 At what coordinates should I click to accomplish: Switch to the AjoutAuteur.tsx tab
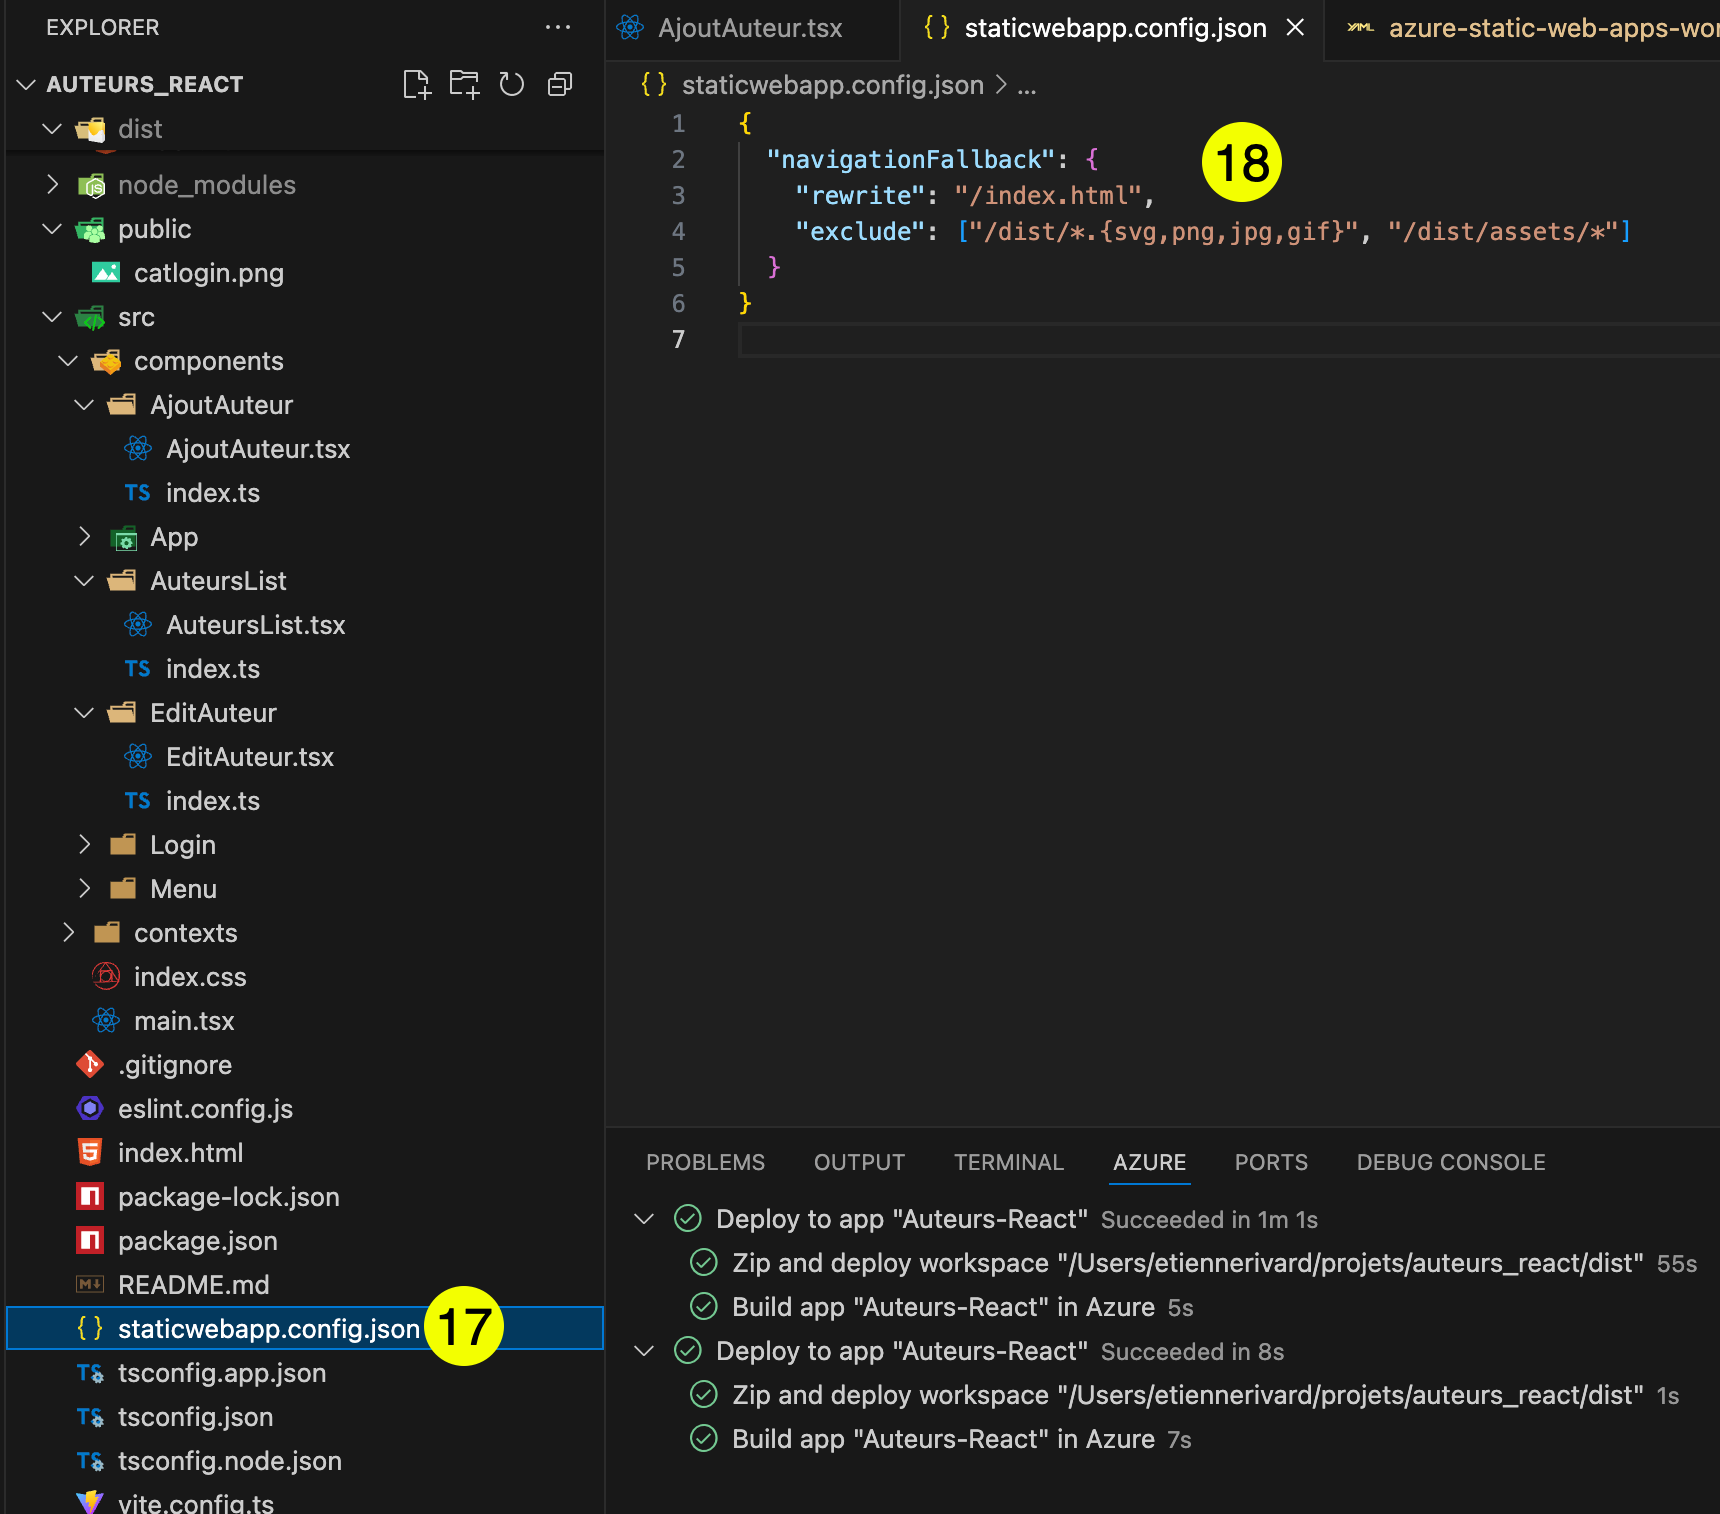click(748, 28)
